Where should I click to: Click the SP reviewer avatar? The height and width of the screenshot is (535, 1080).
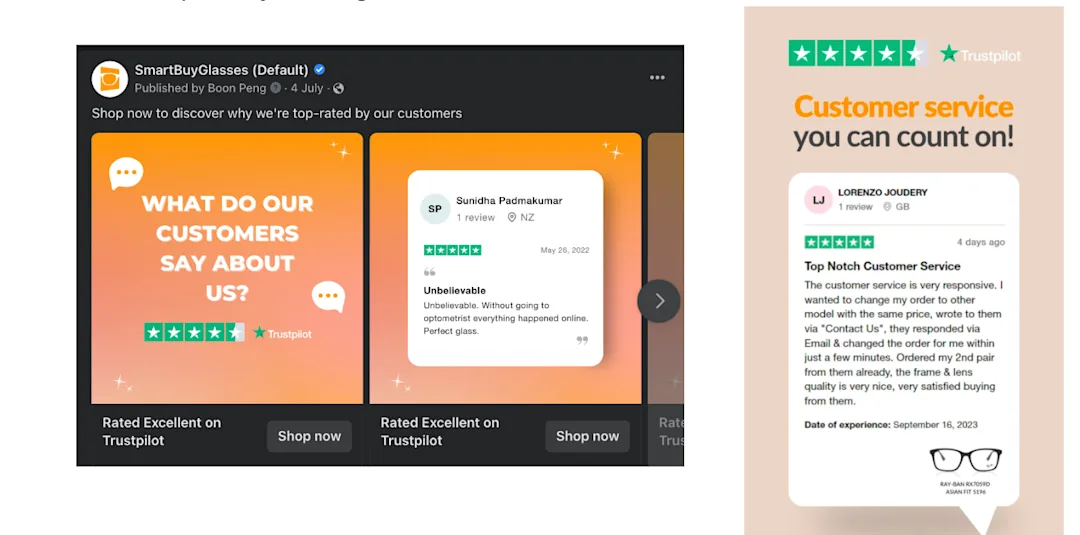click(x=435, y=209)
